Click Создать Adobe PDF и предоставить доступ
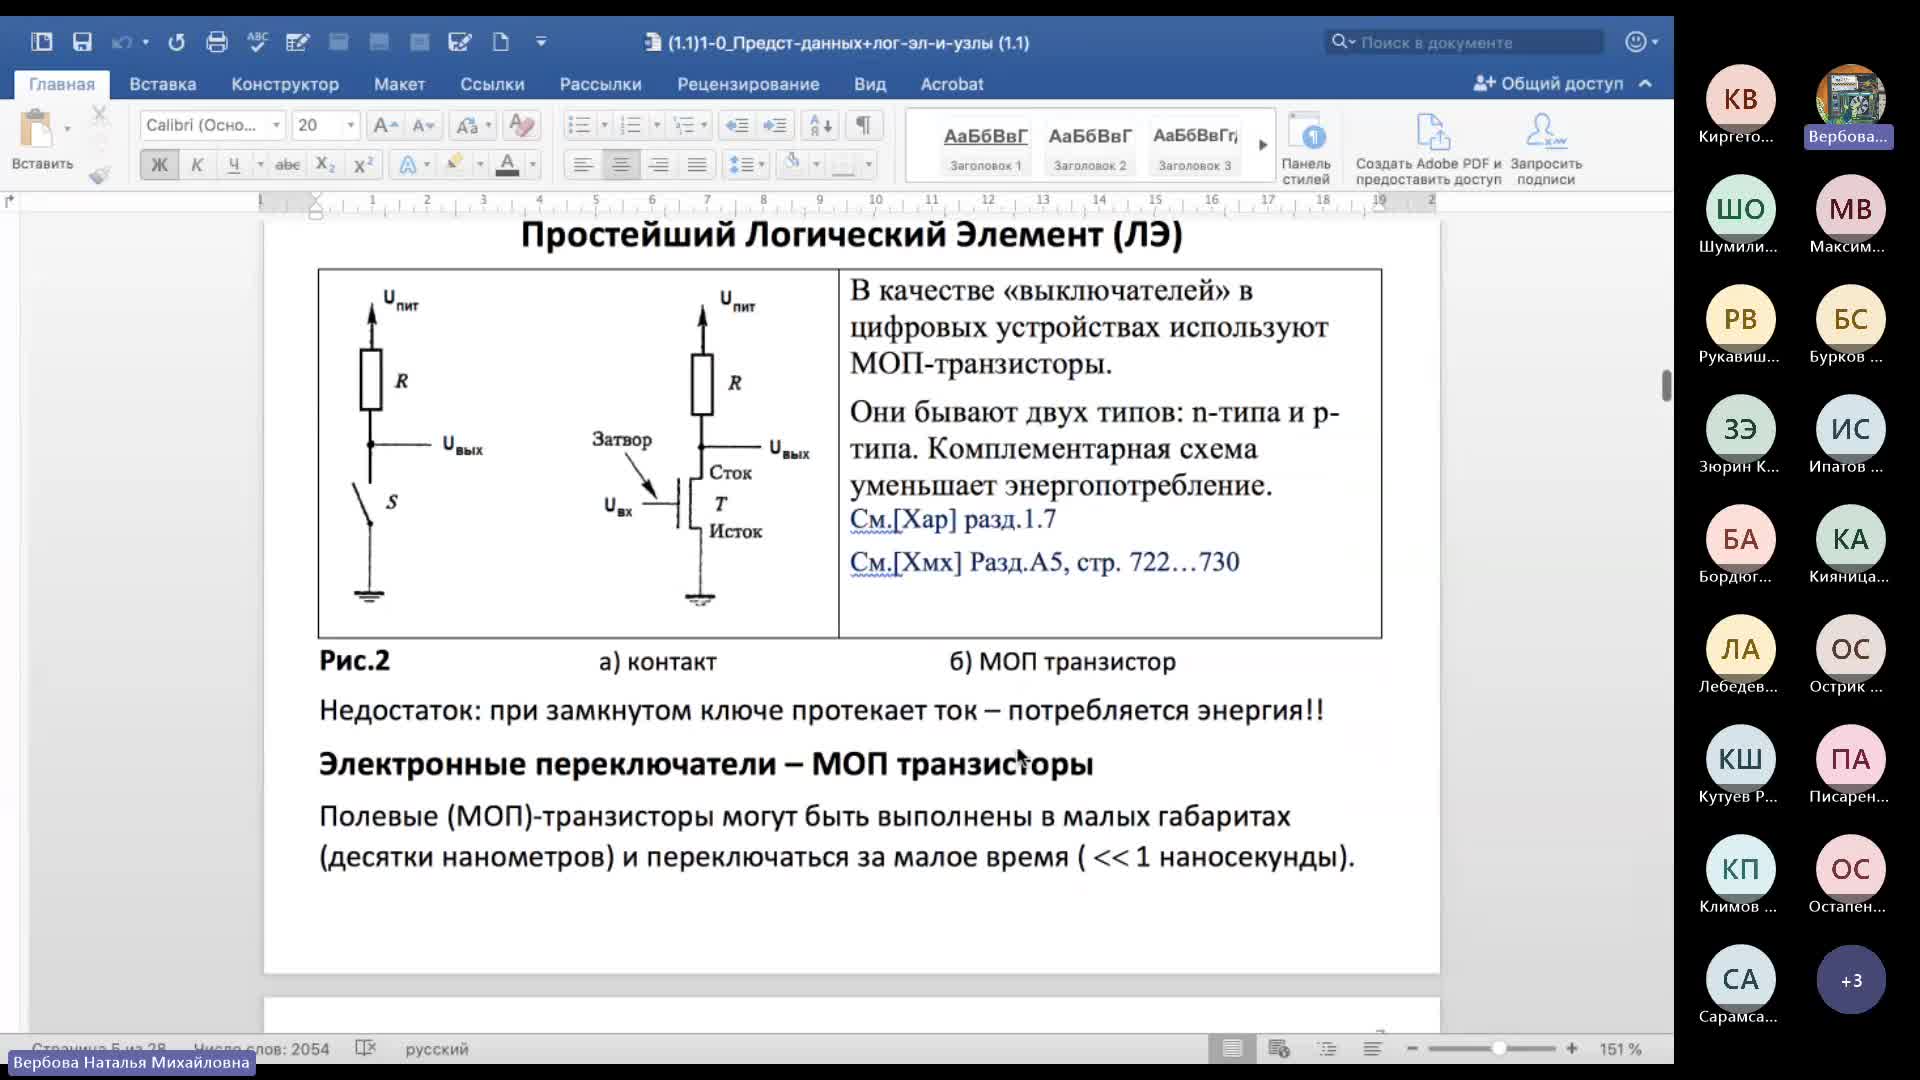The image size is (1920, 1080). tap(1429, 148)
